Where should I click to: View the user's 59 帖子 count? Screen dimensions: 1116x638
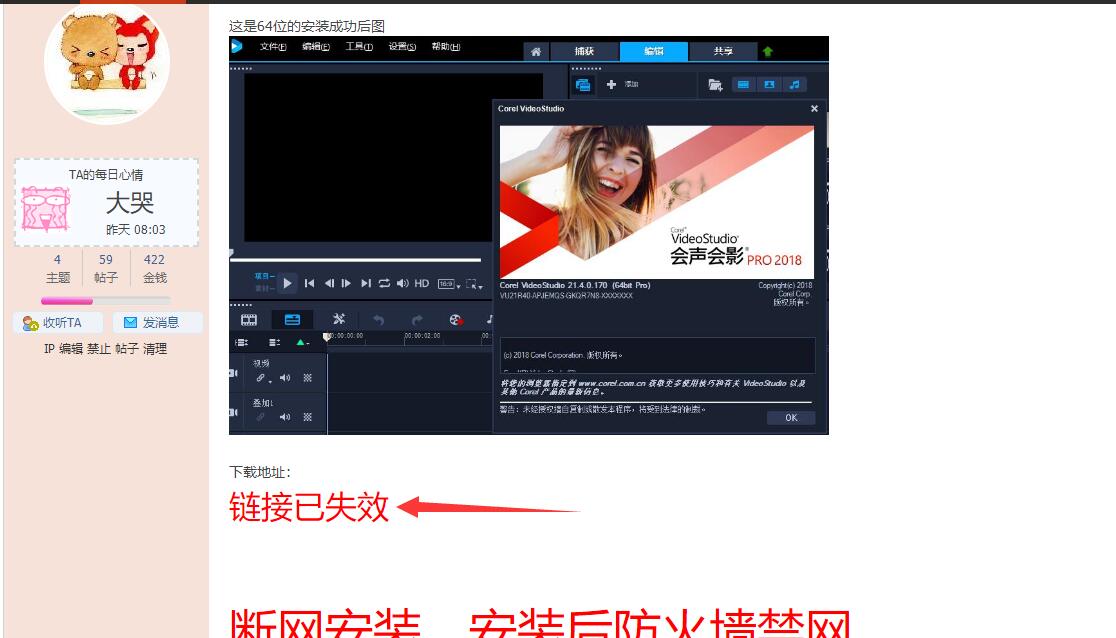[106, 268]
